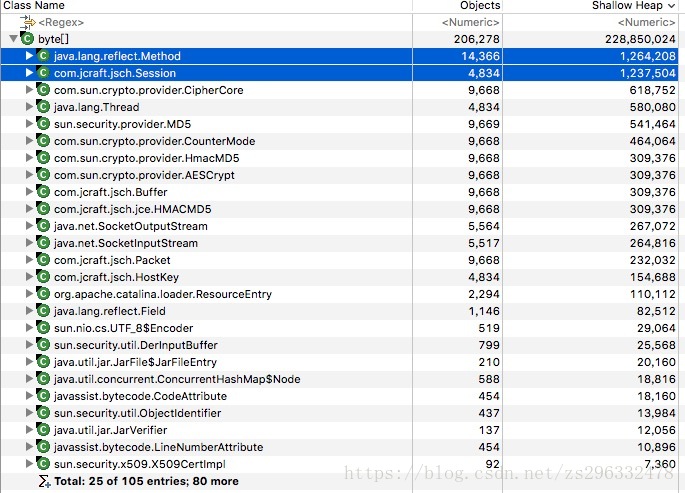Screen dimensions: 685x493
Task: Expand sun.security.provider.MD5 row
Action: 29,124
